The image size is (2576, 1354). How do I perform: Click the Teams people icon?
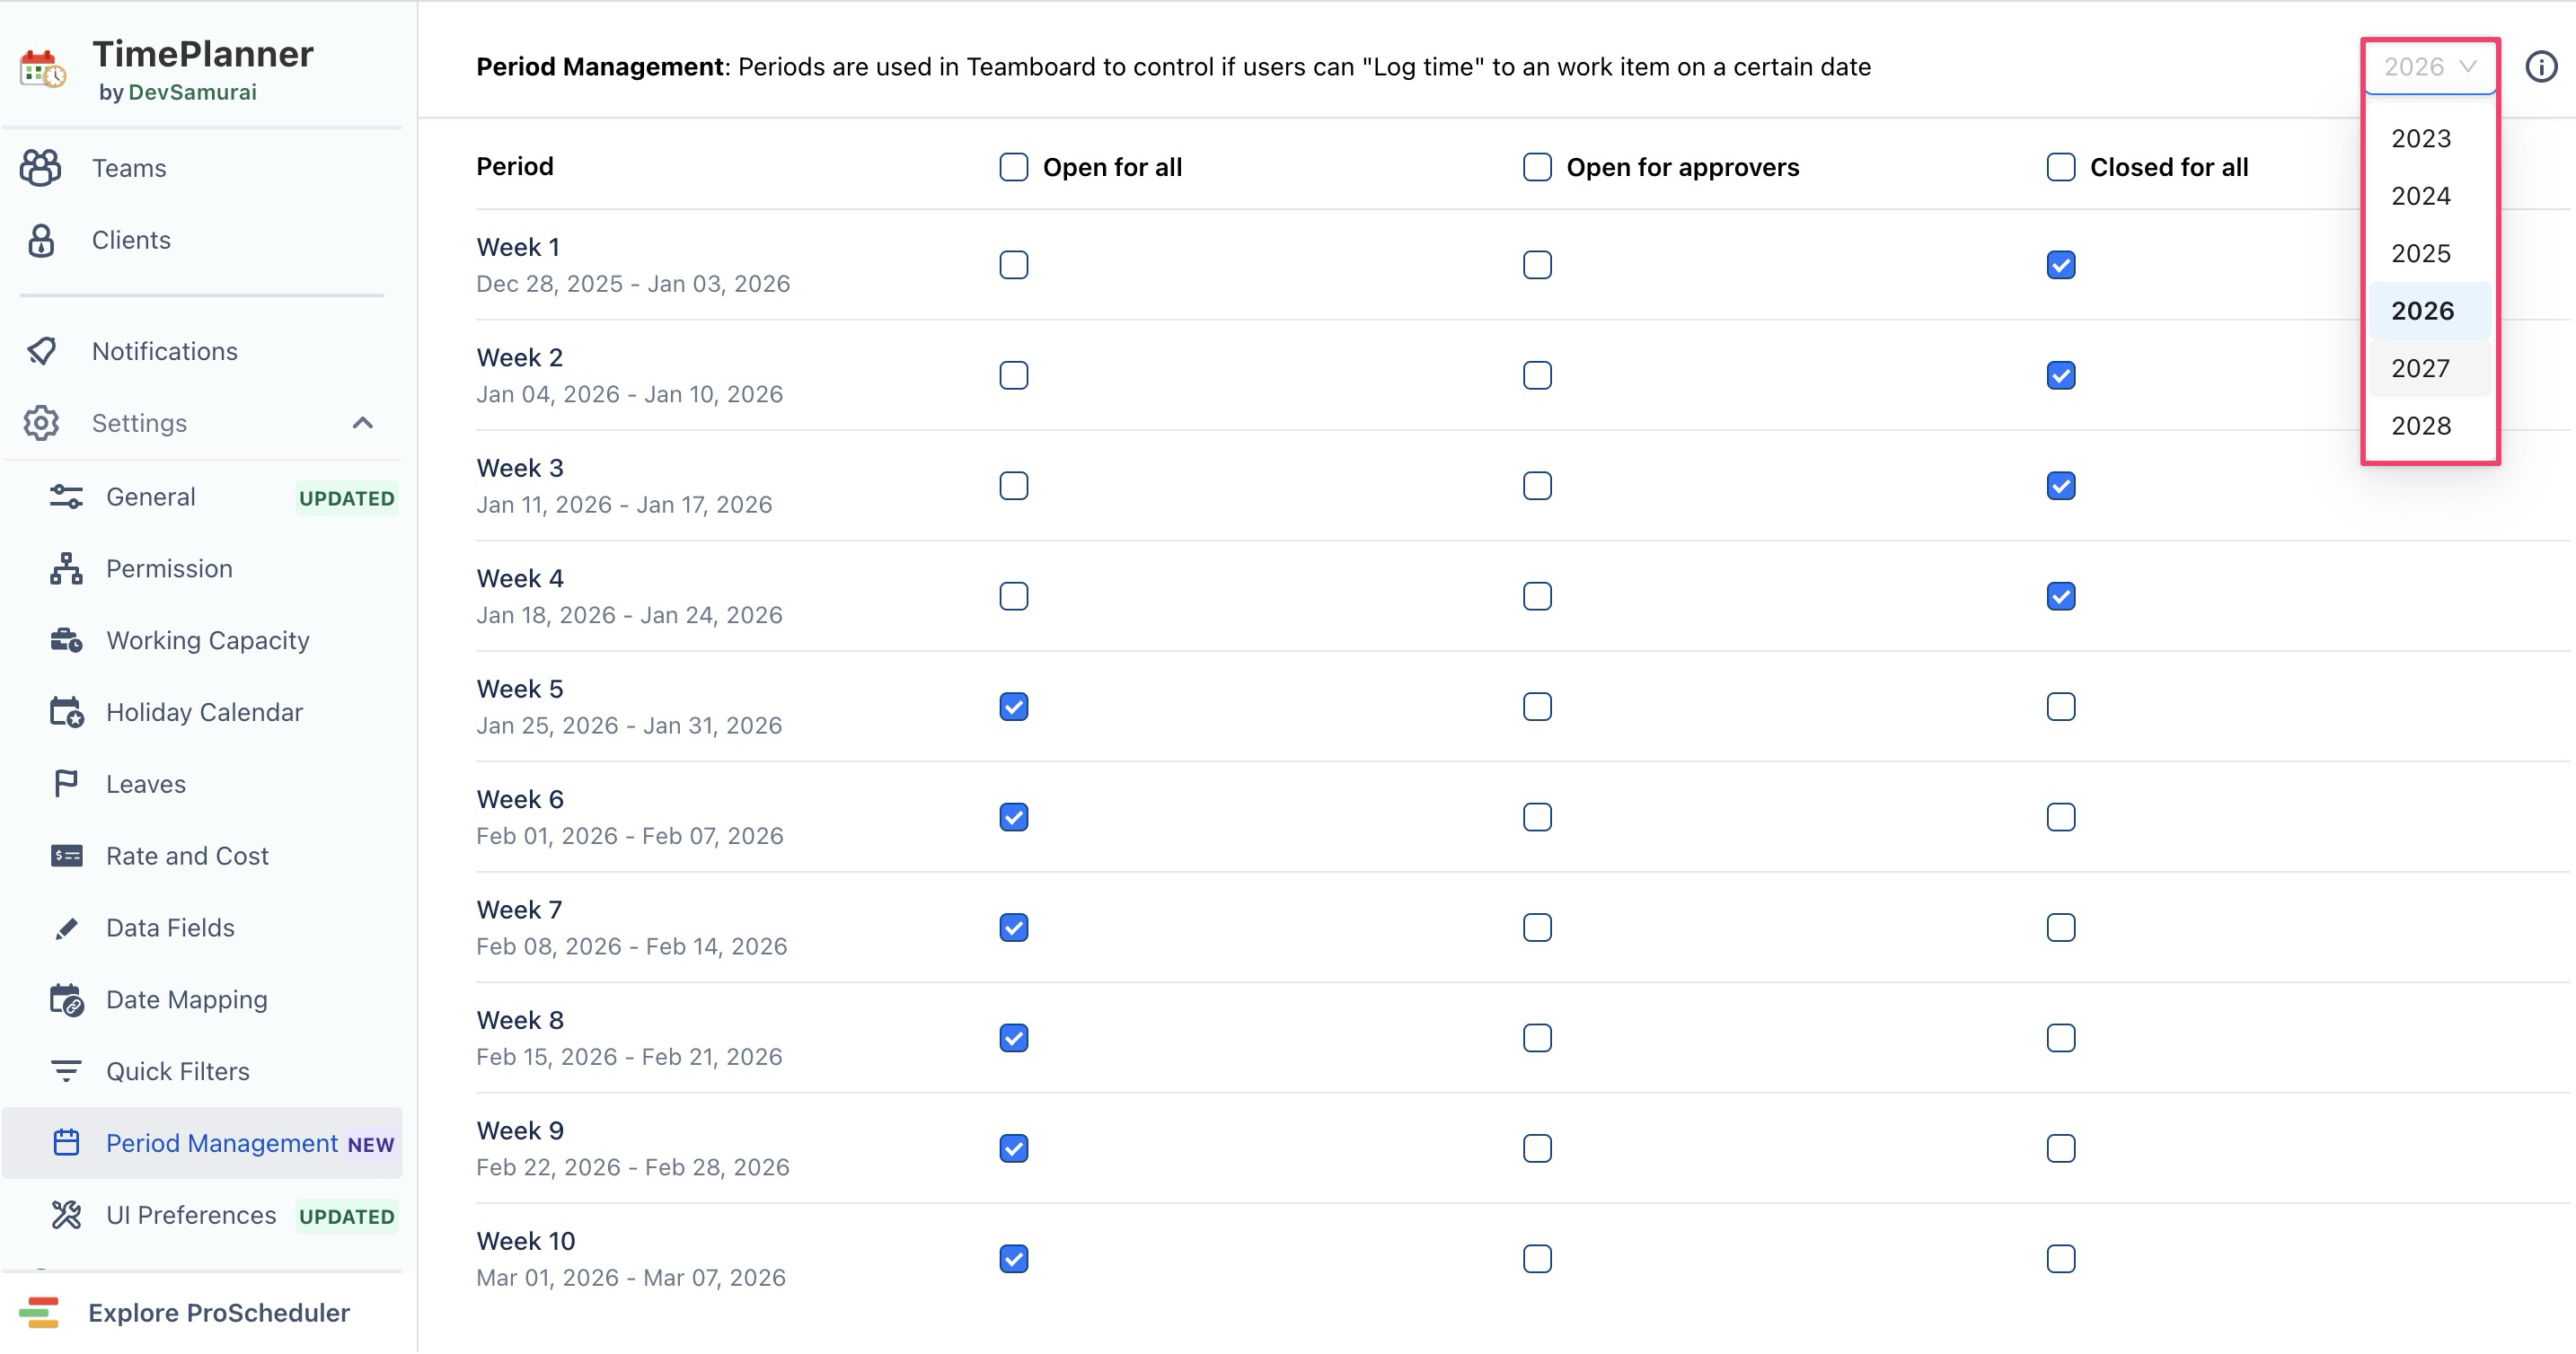point(40,168)
